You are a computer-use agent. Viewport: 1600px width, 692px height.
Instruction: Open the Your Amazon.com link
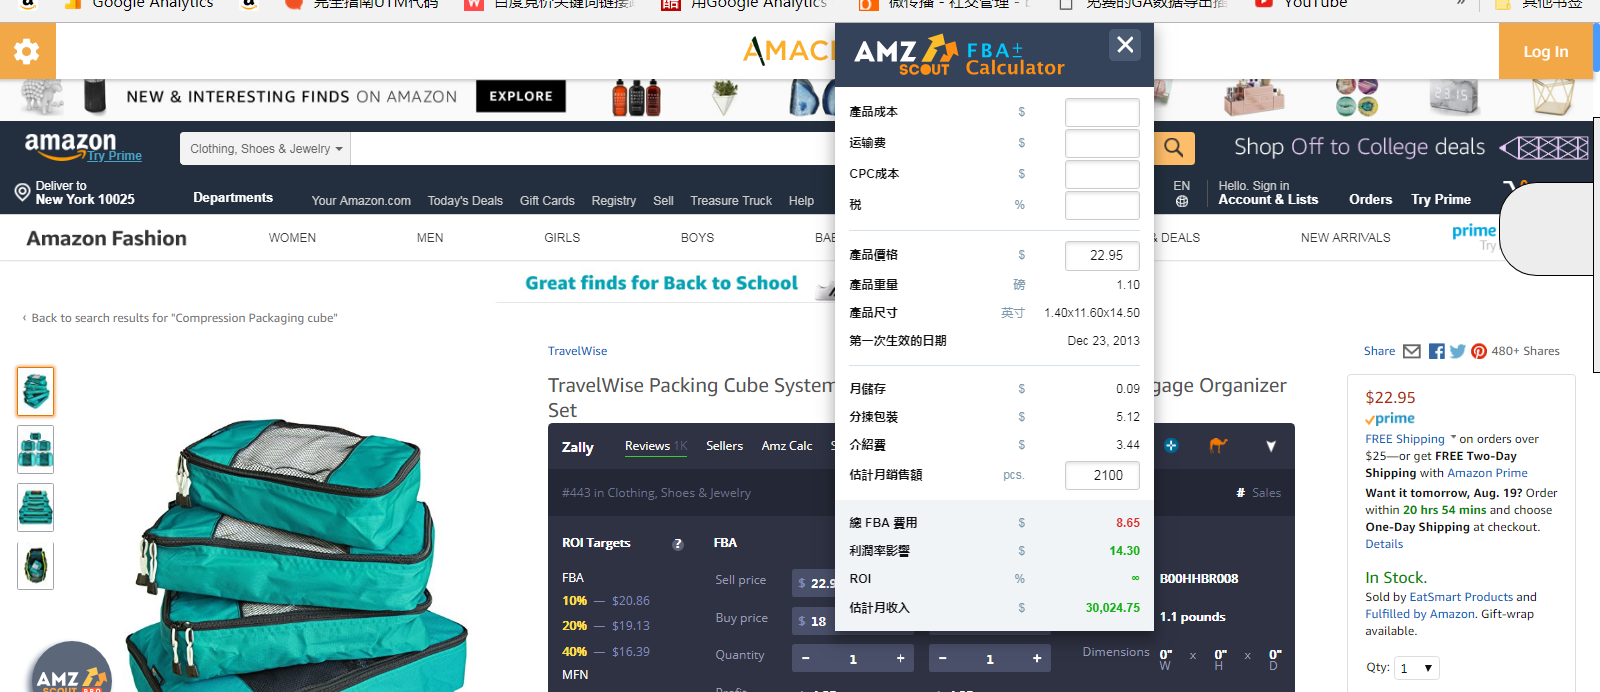361,201
